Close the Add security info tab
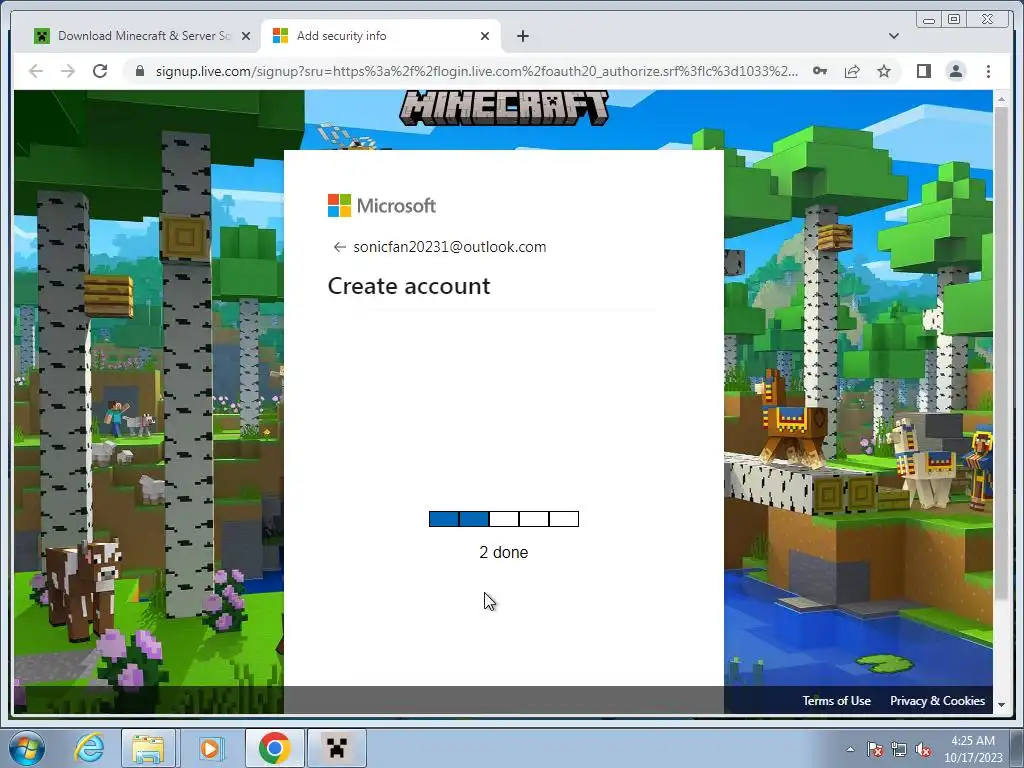This screenshot has width=1024, height=768. coord(485,36)
